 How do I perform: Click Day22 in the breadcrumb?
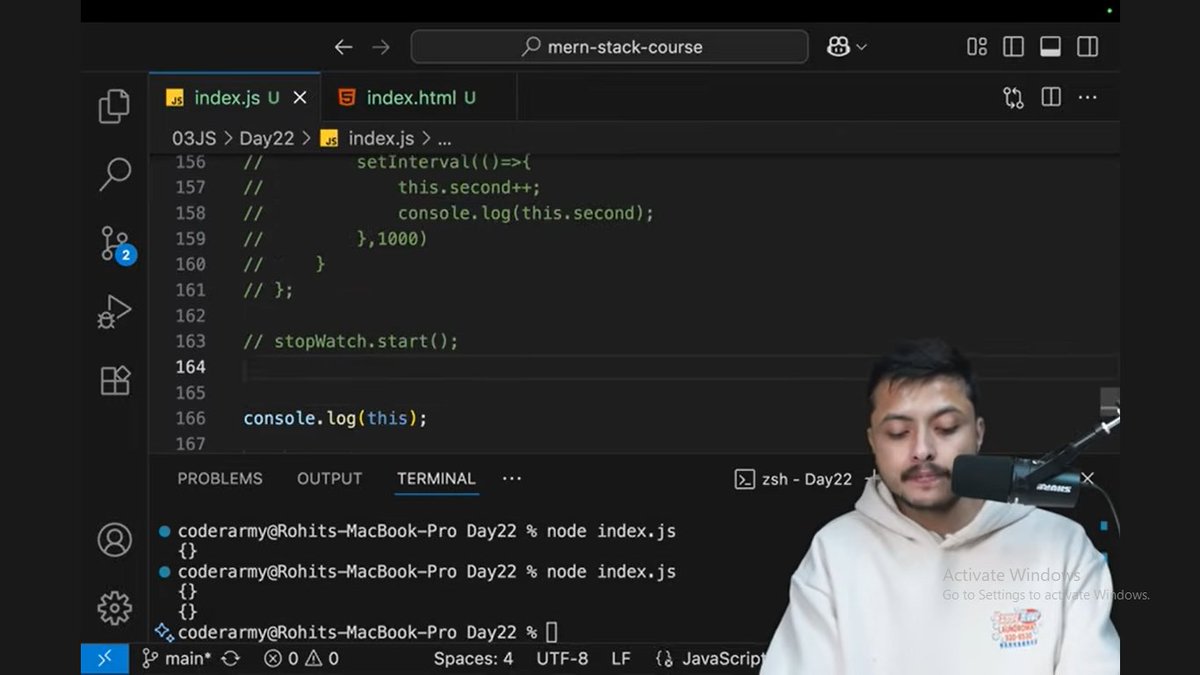click(x=267, y=139)
